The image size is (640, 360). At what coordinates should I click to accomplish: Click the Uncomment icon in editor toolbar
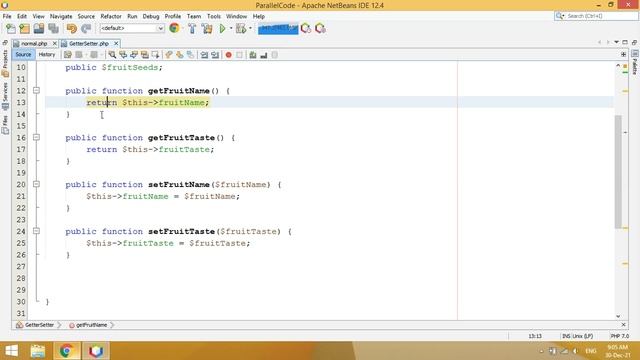point(264,55)
